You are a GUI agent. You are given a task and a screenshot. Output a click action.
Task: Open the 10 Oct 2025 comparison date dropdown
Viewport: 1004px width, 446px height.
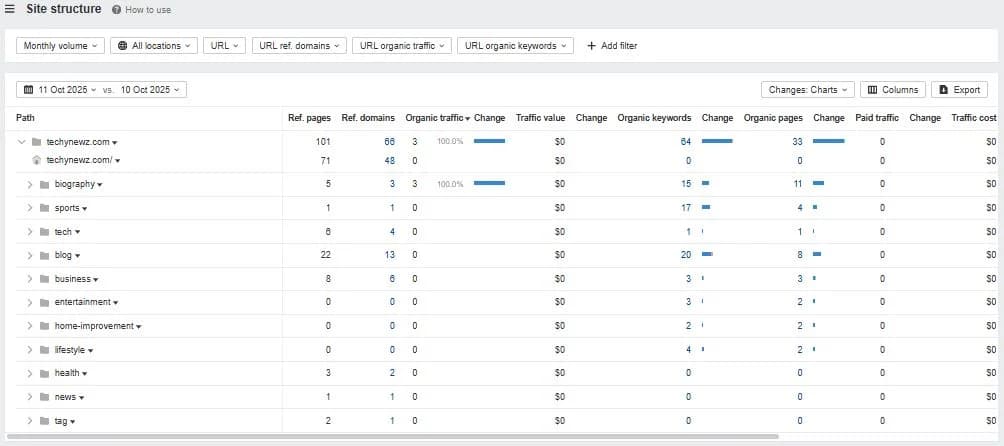[x=150, y=90]
